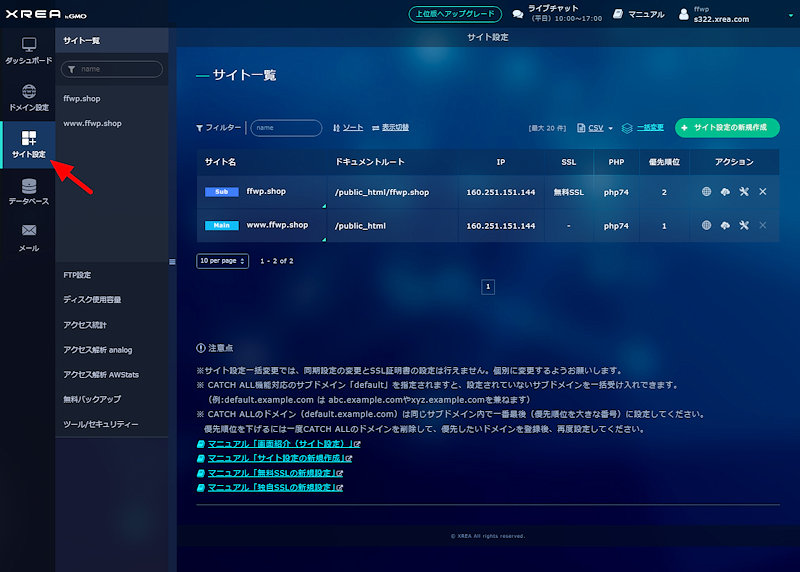Open the 10 per page selector
The width and height of the screenshot is (800, 572).
tap(221, 260)
